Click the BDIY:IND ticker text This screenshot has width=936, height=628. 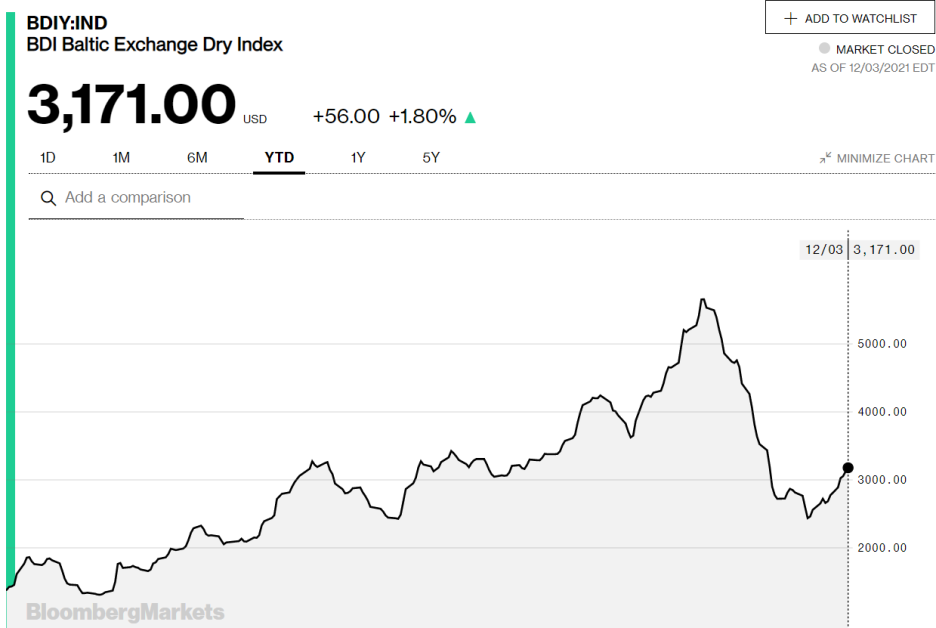(x=67, y=23)
